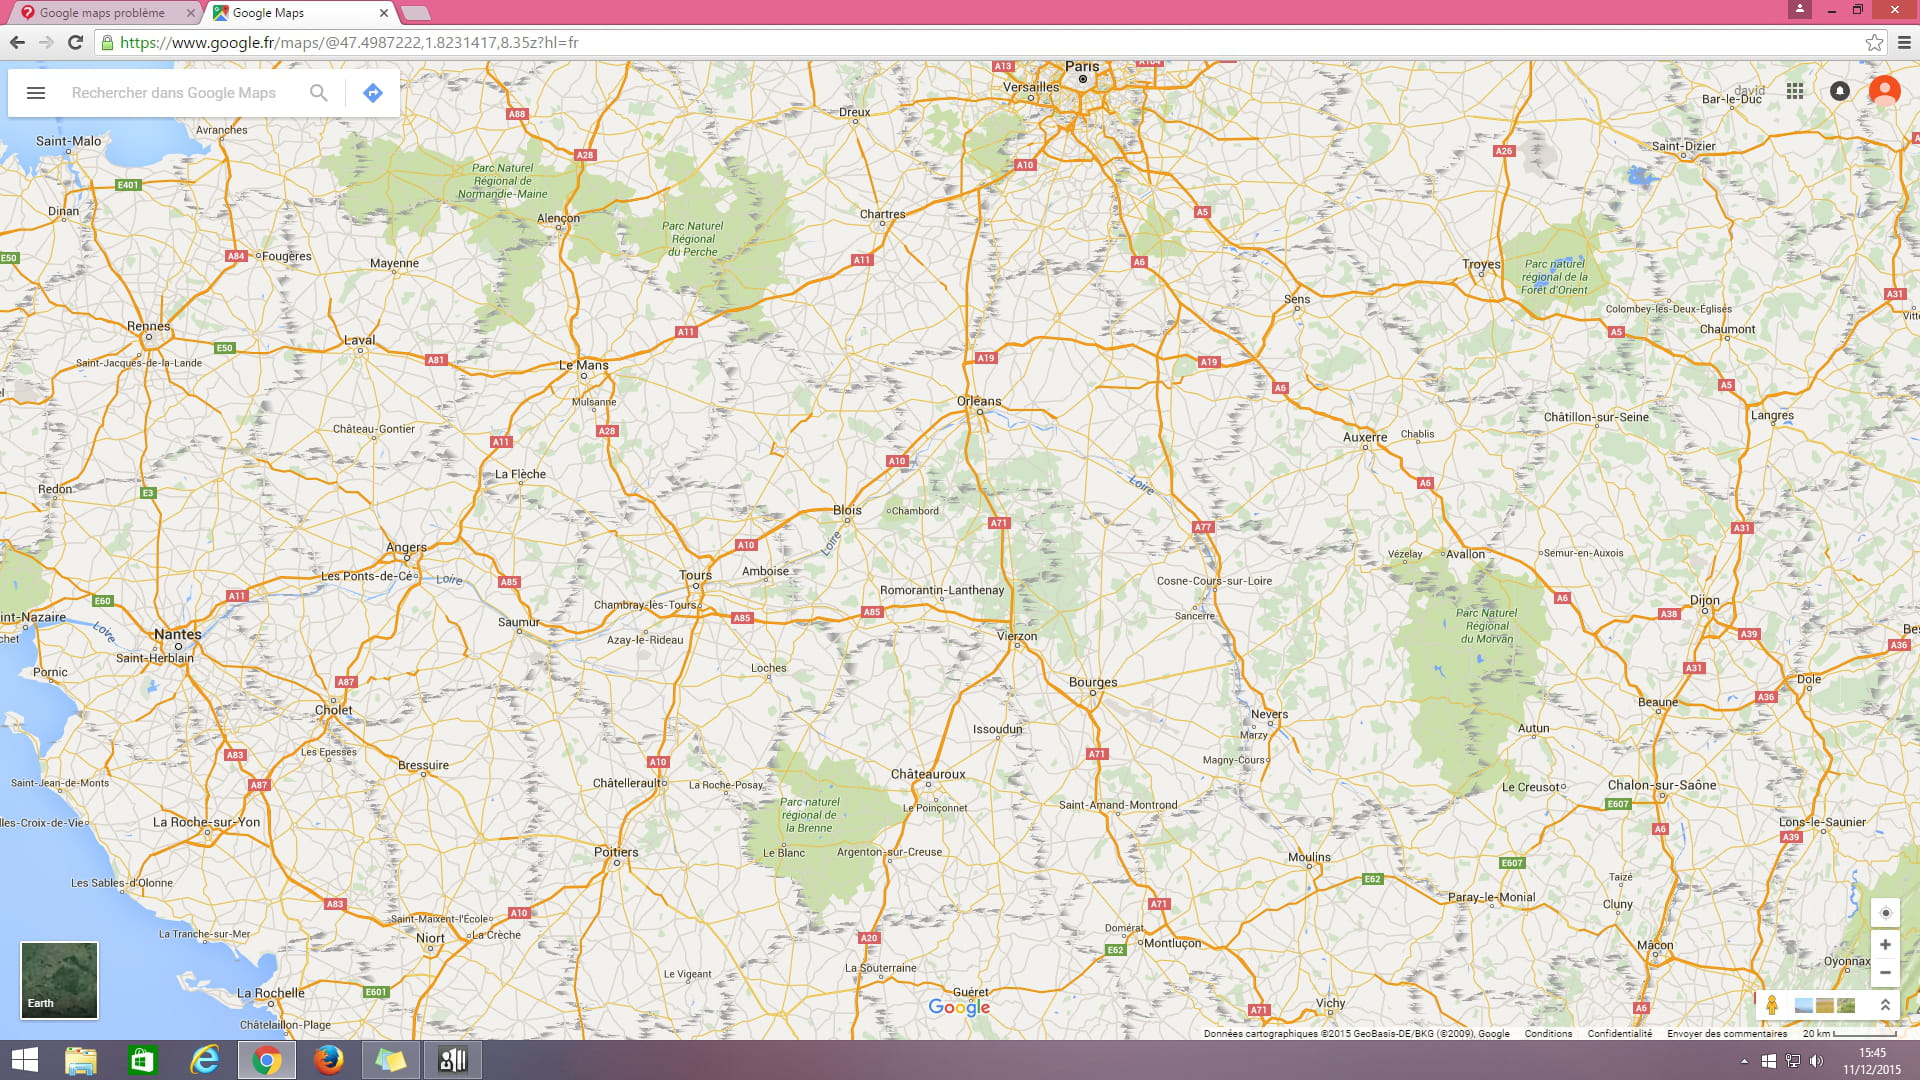Open the black library app on the taskbar
Screen dimensions: 1920x1080
pos(452,1060)
